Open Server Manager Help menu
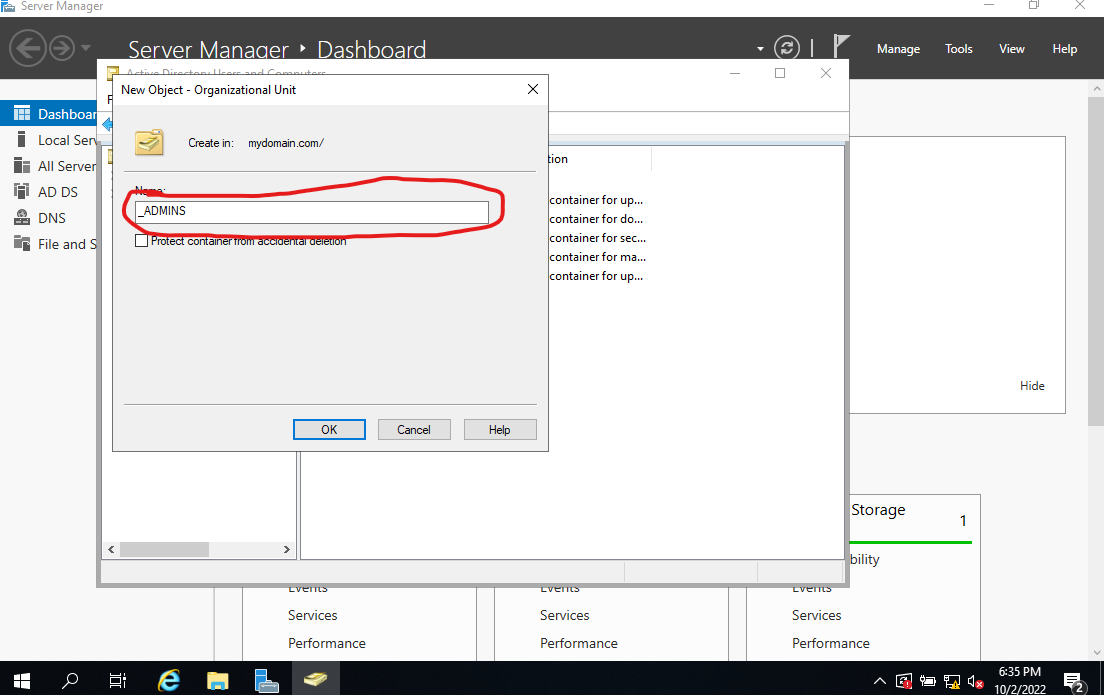Image resolution: width=1104 pixels, height=695 pixels. click(1065, 49)
